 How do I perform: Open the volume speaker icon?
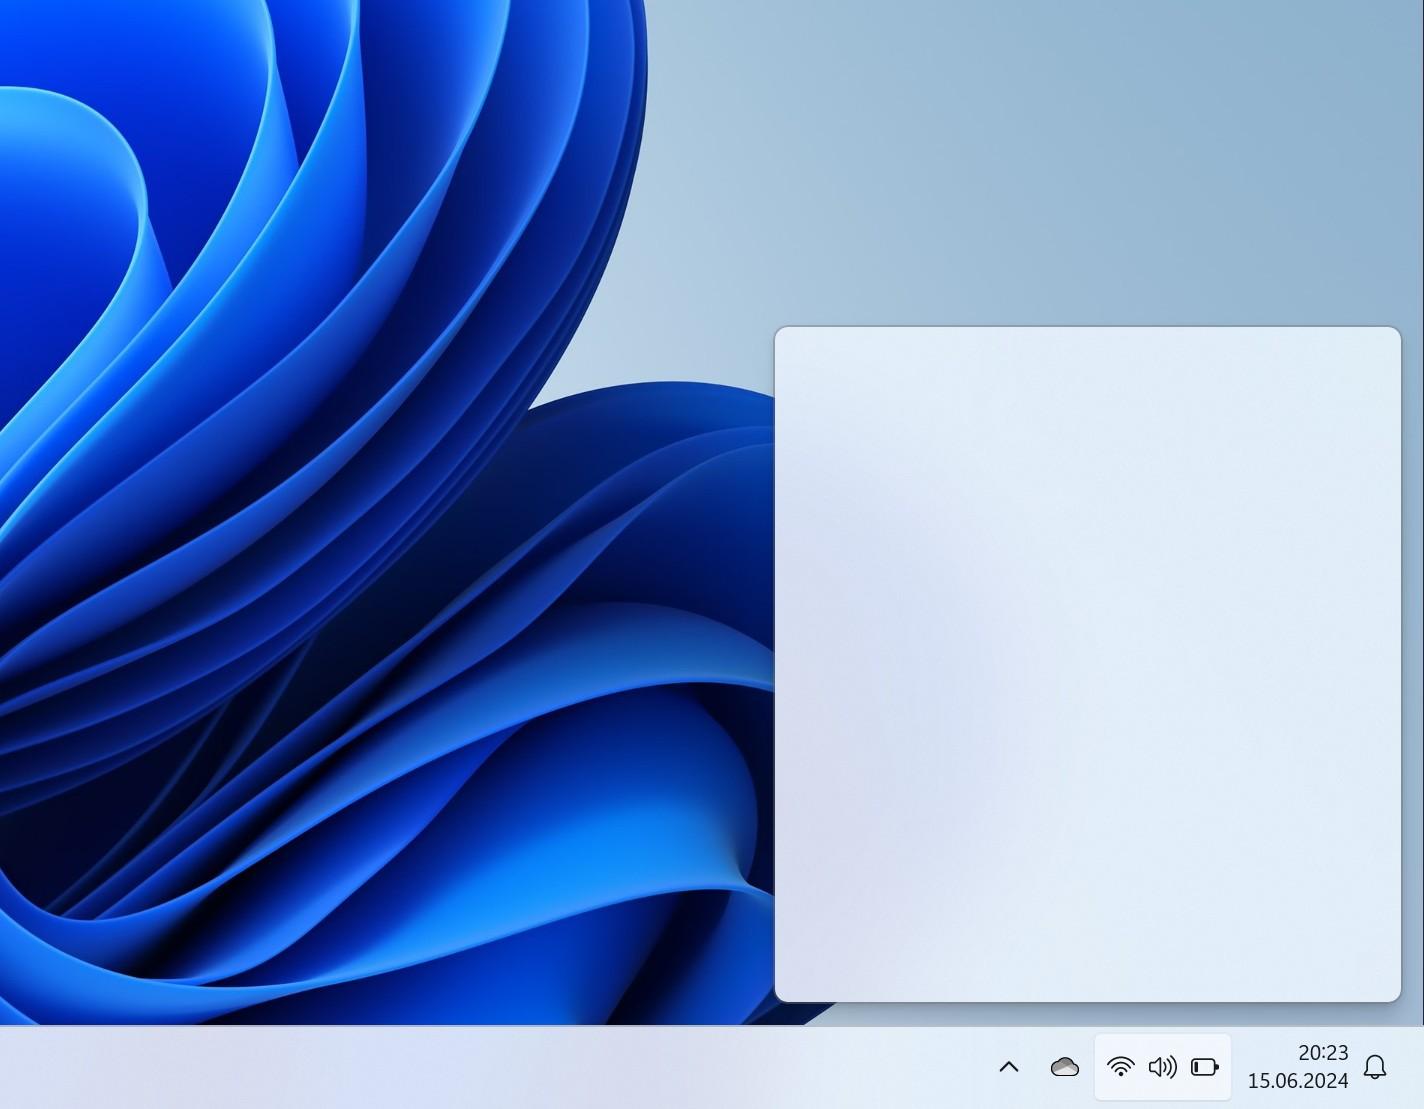coord(1162,1067)
